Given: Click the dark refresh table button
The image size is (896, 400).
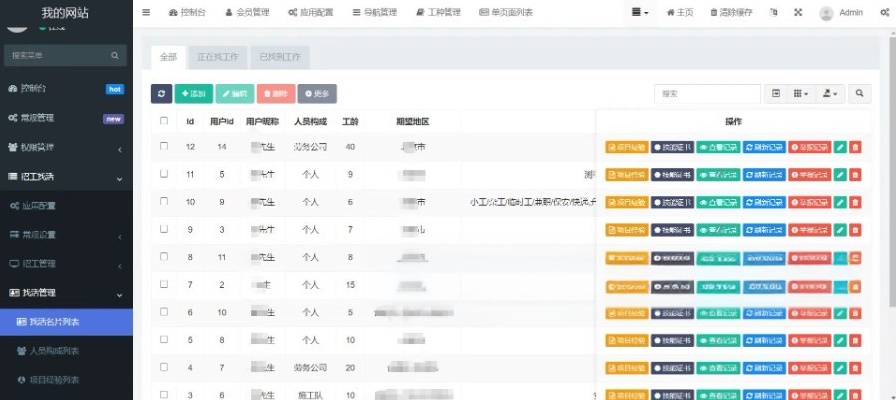Looking at the screenshot, I should [161, 94].
